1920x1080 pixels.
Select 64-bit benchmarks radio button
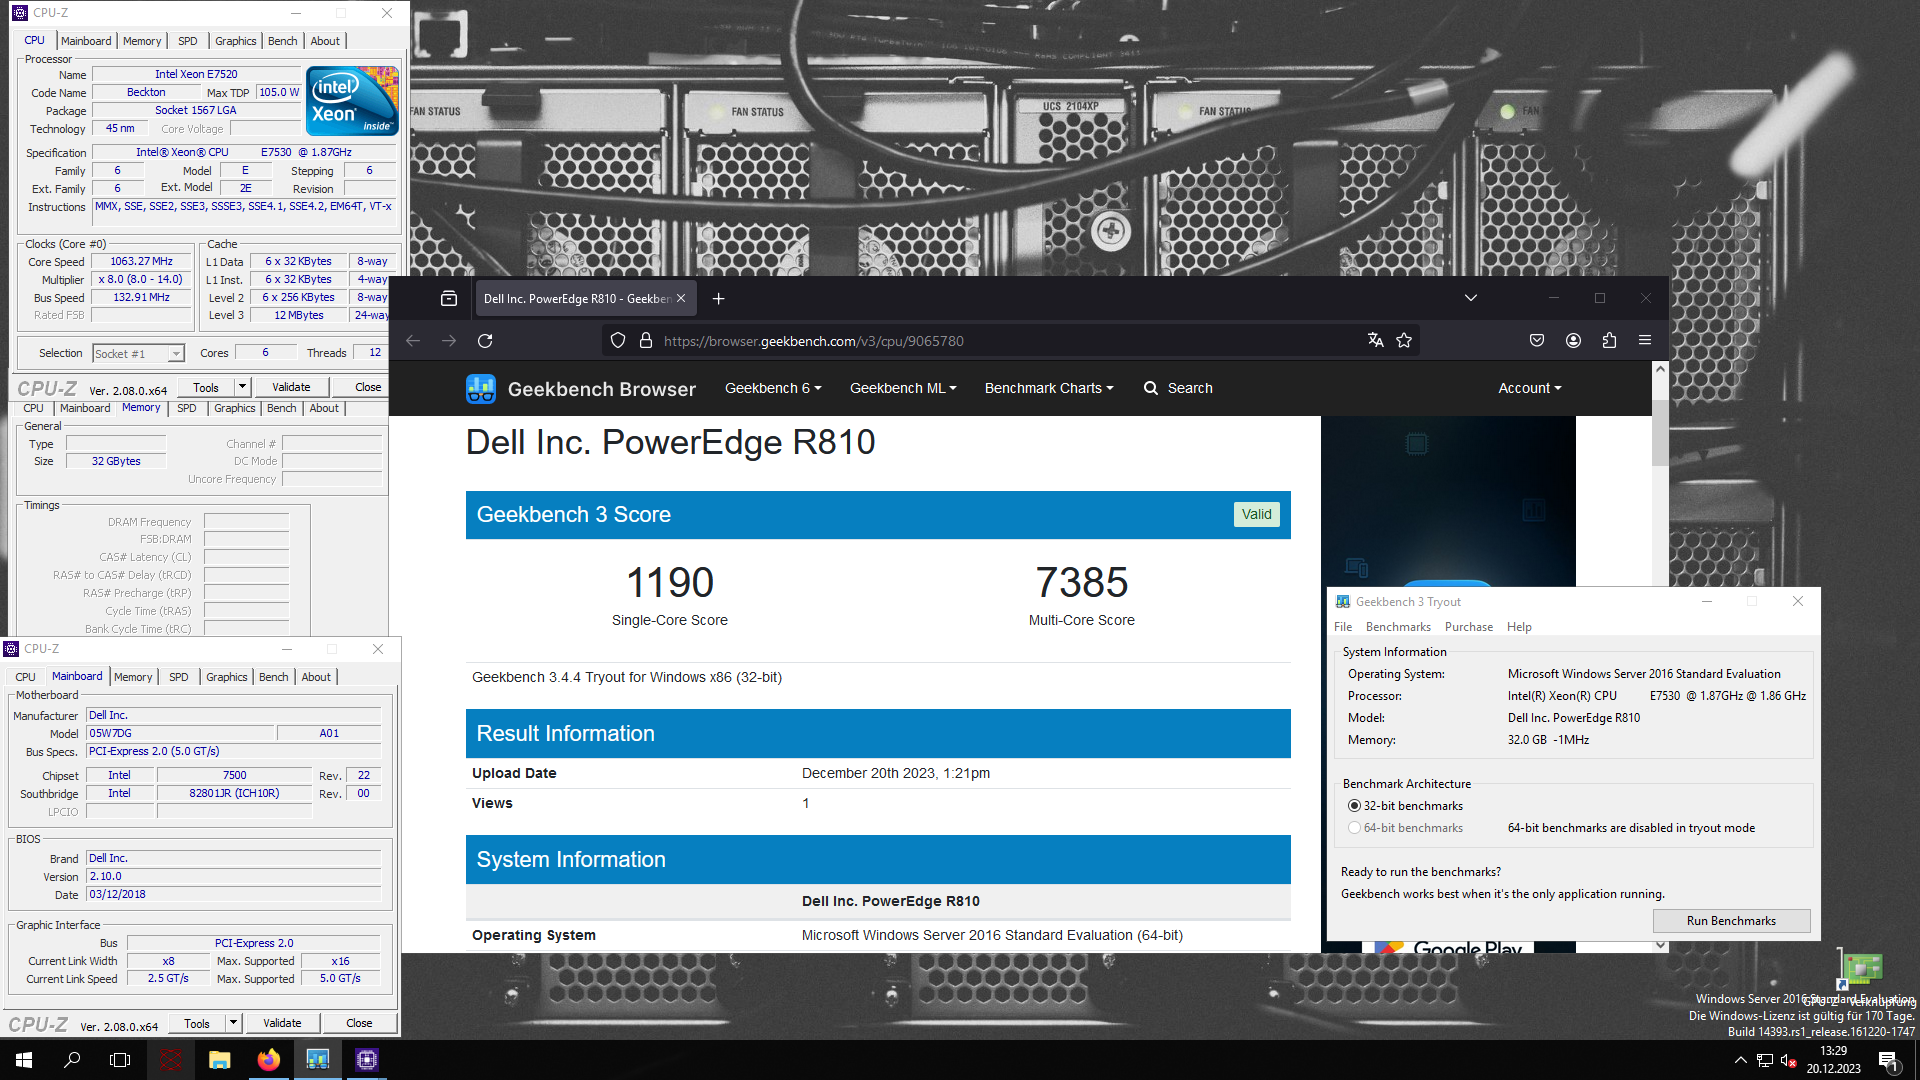tap(1354, 828)
